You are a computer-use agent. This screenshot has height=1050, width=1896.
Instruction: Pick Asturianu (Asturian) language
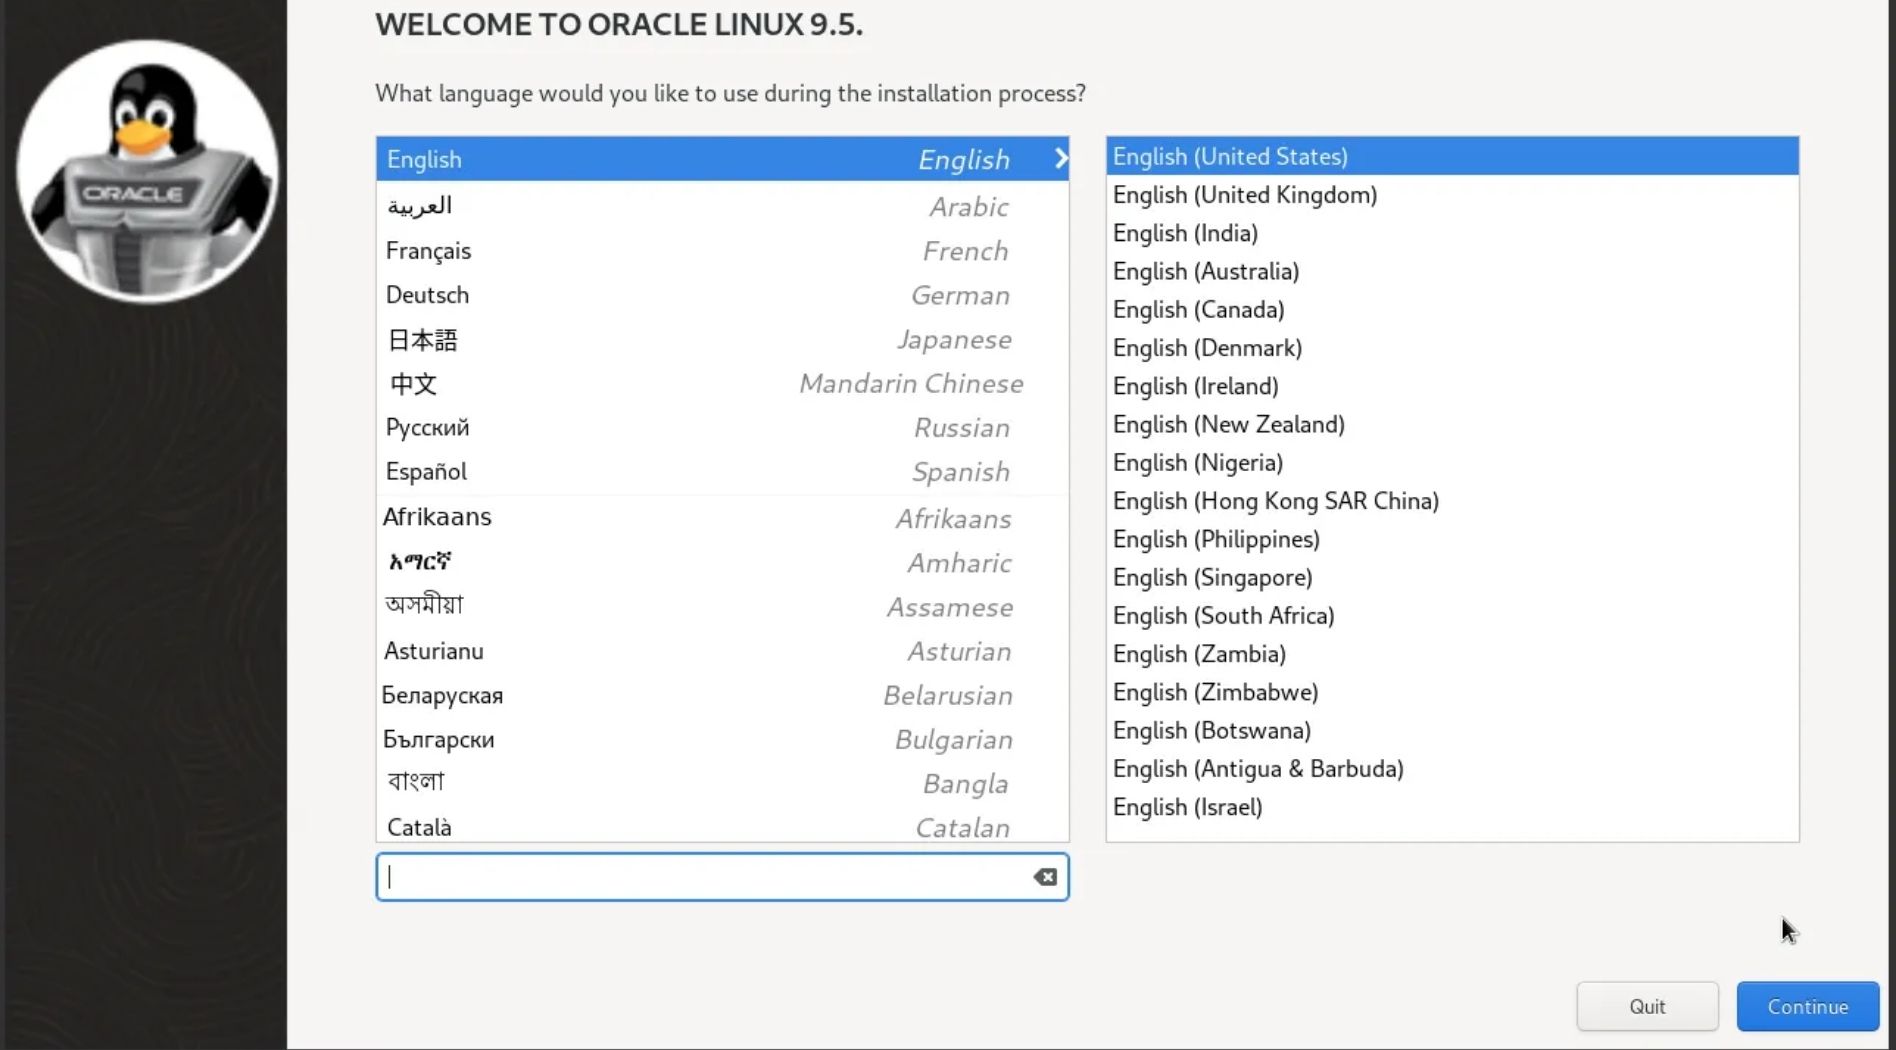click(x=722, y=651)
